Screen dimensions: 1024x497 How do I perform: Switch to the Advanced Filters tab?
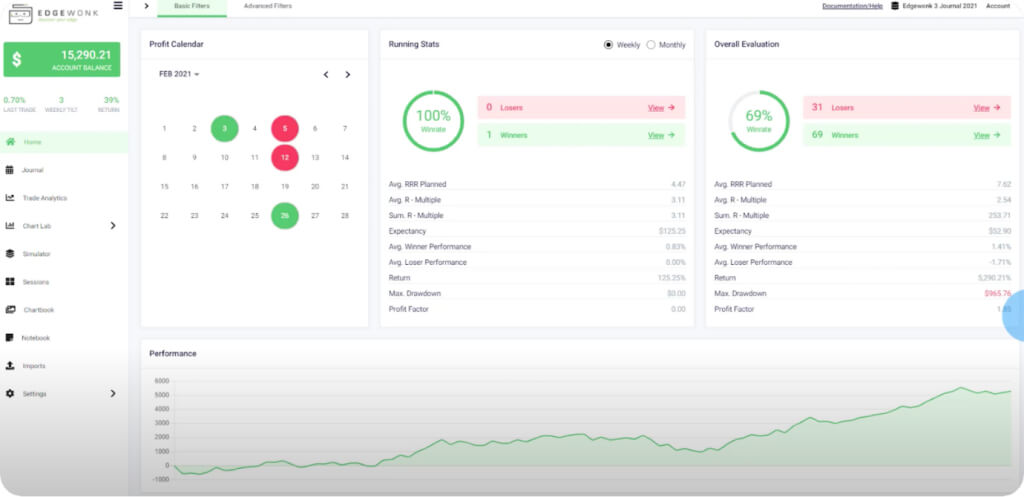[268, 6]
